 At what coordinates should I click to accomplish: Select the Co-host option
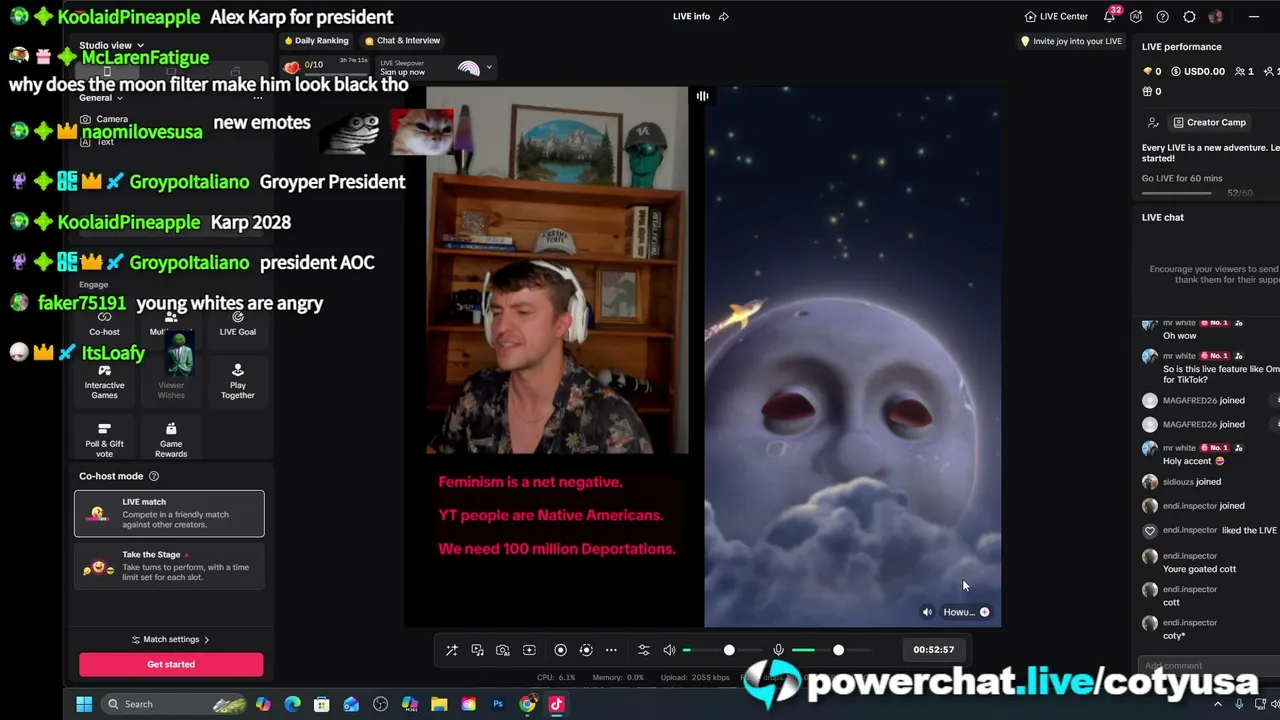[104, 324]
